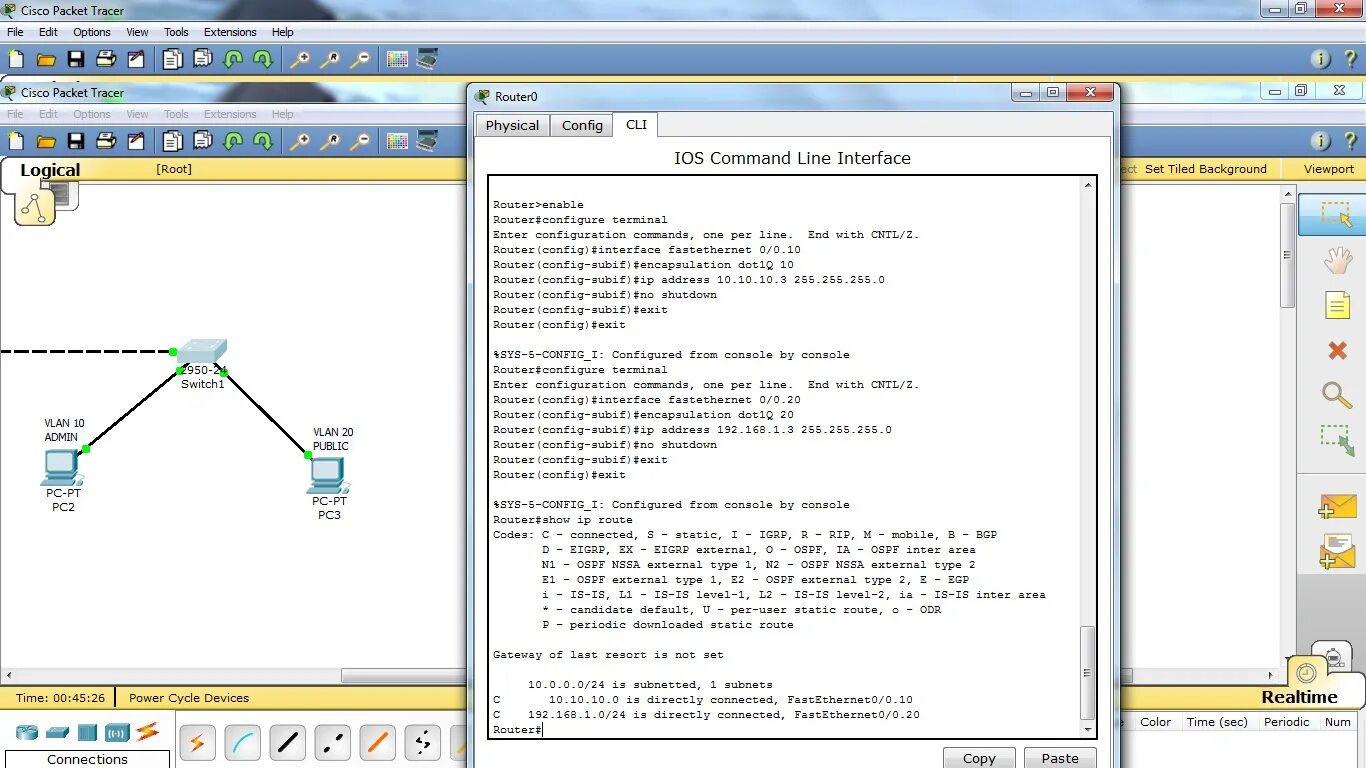
Task: Click Print icon in back window toolbar
Action: [106, 60]
